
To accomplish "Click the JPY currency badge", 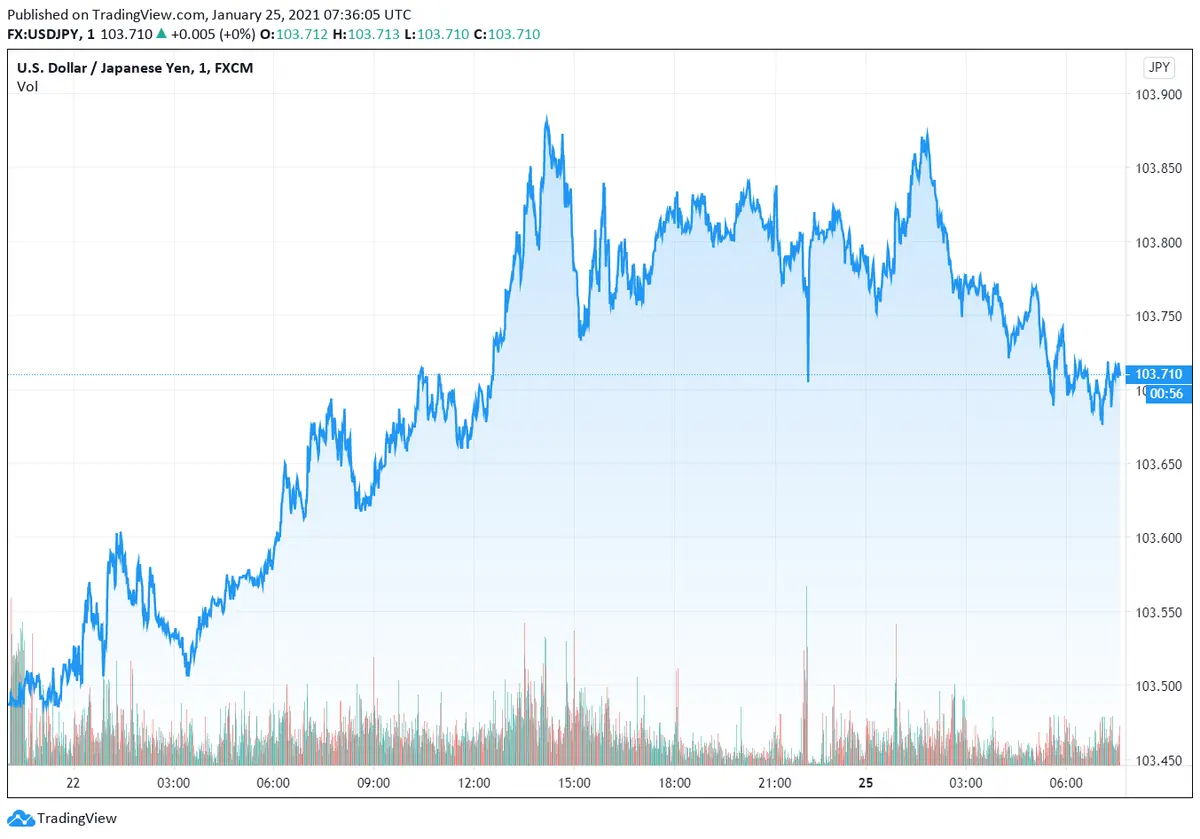I will (x=1158, y=68).
